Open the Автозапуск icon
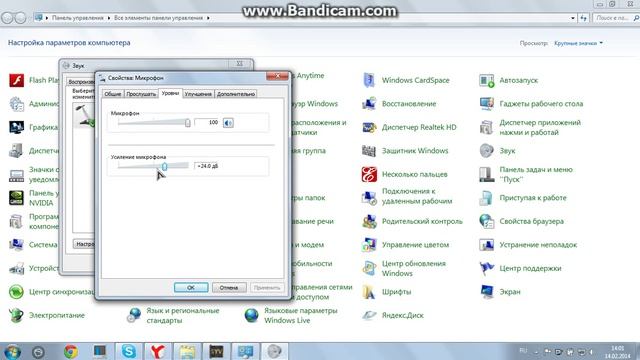Viewport: 640px width, 360px height. [487, 80]
